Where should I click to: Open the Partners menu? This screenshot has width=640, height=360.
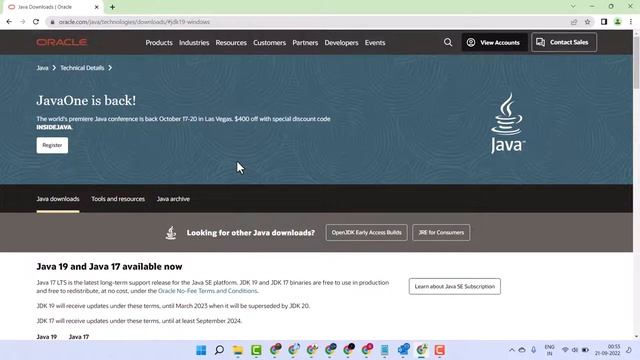pyautogui.click(x=305, y=42)
